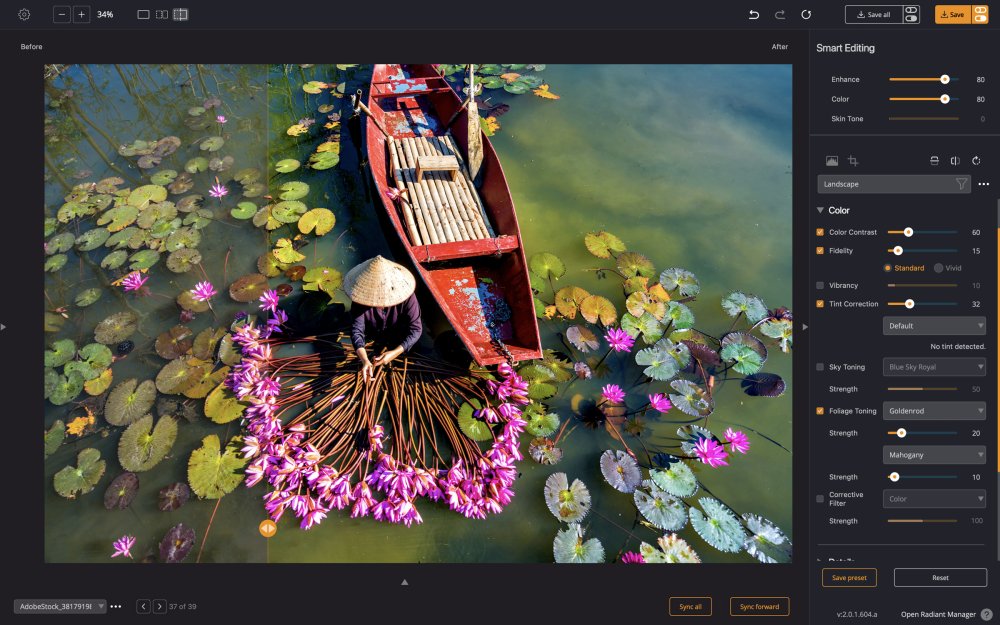The image size is (1000, 625).
Task: Adjust the Goldenrod Strength slider handle
Action: [x=901, y=433]
